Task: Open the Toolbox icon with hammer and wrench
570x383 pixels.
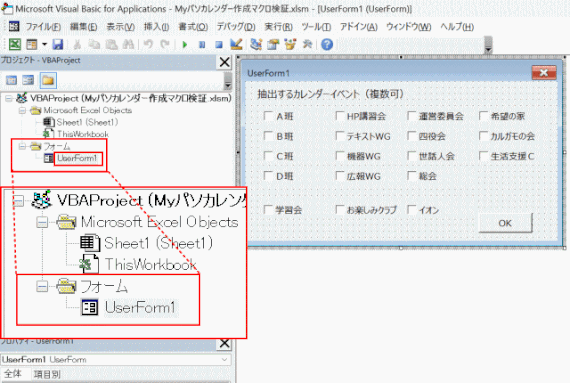Action: click(x=308, y=44)
